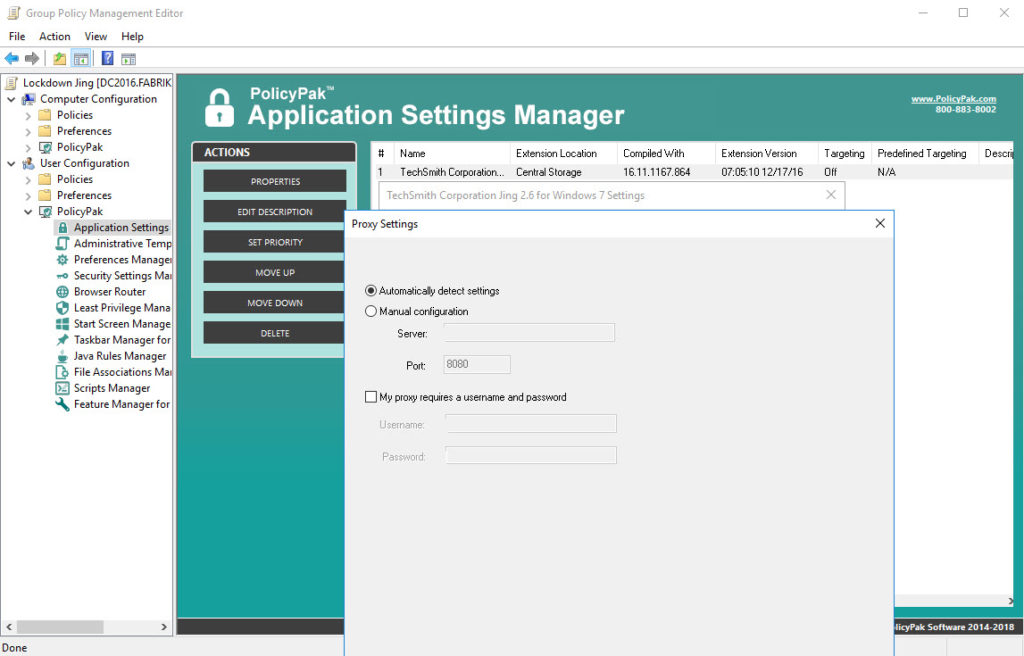The image size is (1024, 656).
Task: Collapse the User Configuration node
Action: [x=11, y=163]
